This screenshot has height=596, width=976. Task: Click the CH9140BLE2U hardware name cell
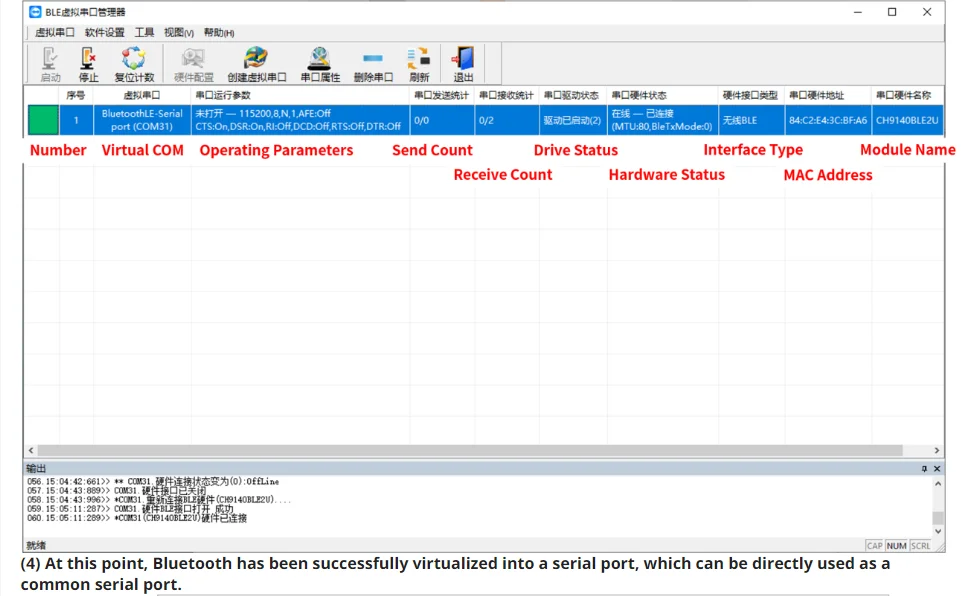(908, 120)
